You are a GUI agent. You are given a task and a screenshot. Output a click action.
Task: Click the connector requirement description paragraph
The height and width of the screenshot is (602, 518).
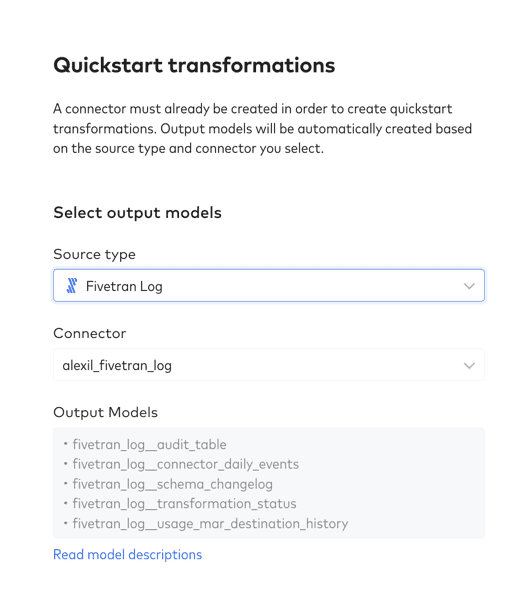click(x=262, y=129)
